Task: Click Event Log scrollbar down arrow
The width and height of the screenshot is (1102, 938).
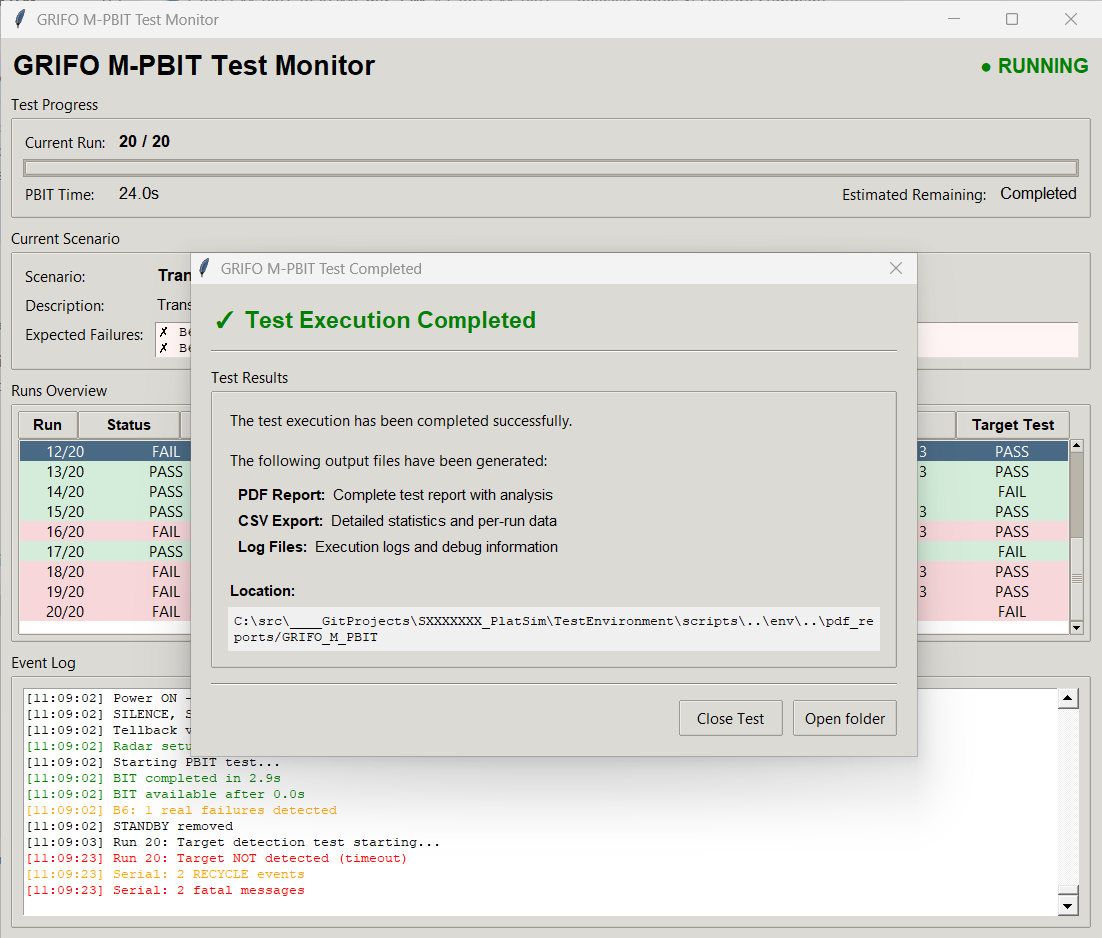Action: click(x=1067, y=905)
